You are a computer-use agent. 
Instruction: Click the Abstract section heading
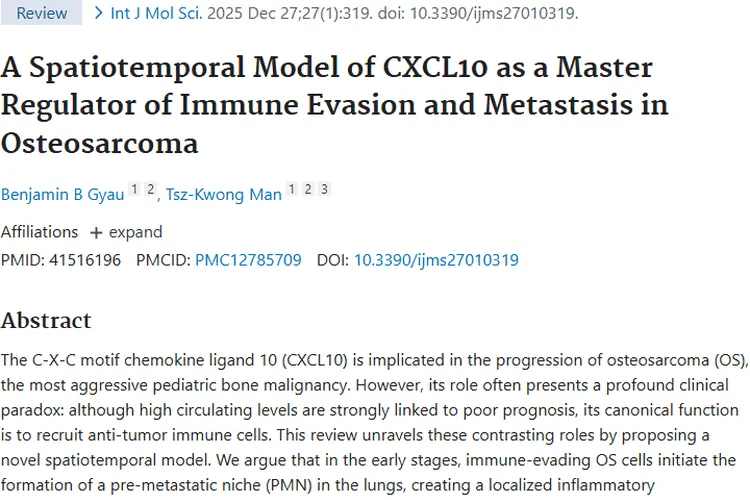(x=46, y=321)
